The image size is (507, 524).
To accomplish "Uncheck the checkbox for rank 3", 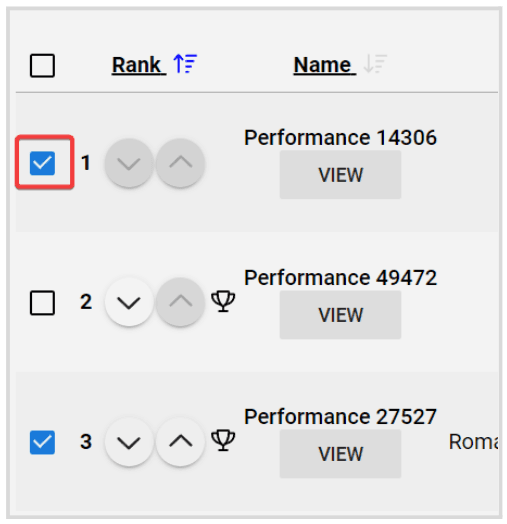I will pyautogui.click(x=42, y=442).
